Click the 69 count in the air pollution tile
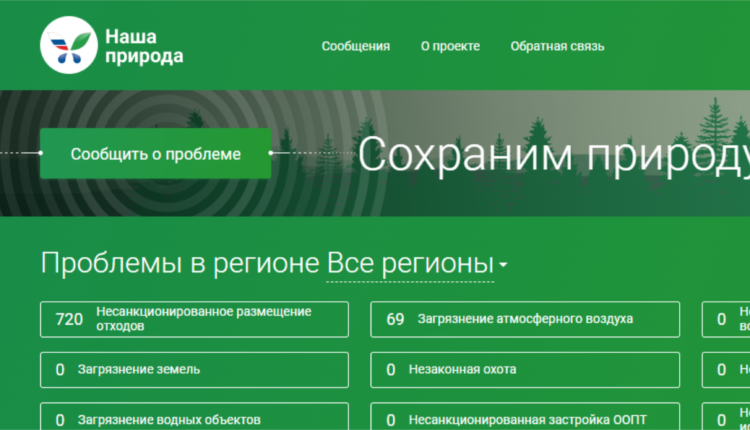 [x=395, y=319]
